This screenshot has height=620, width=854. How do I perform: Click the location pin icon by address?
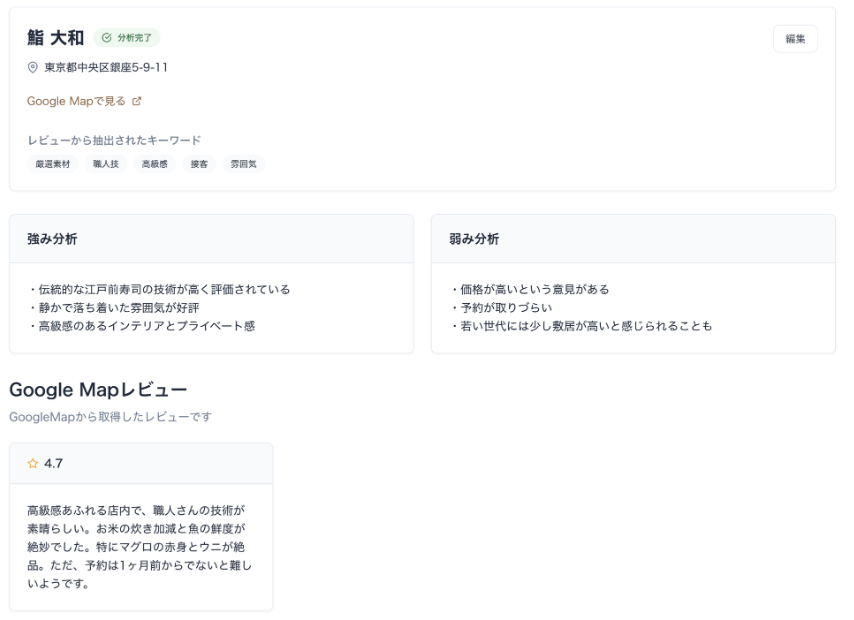[33, 67]
